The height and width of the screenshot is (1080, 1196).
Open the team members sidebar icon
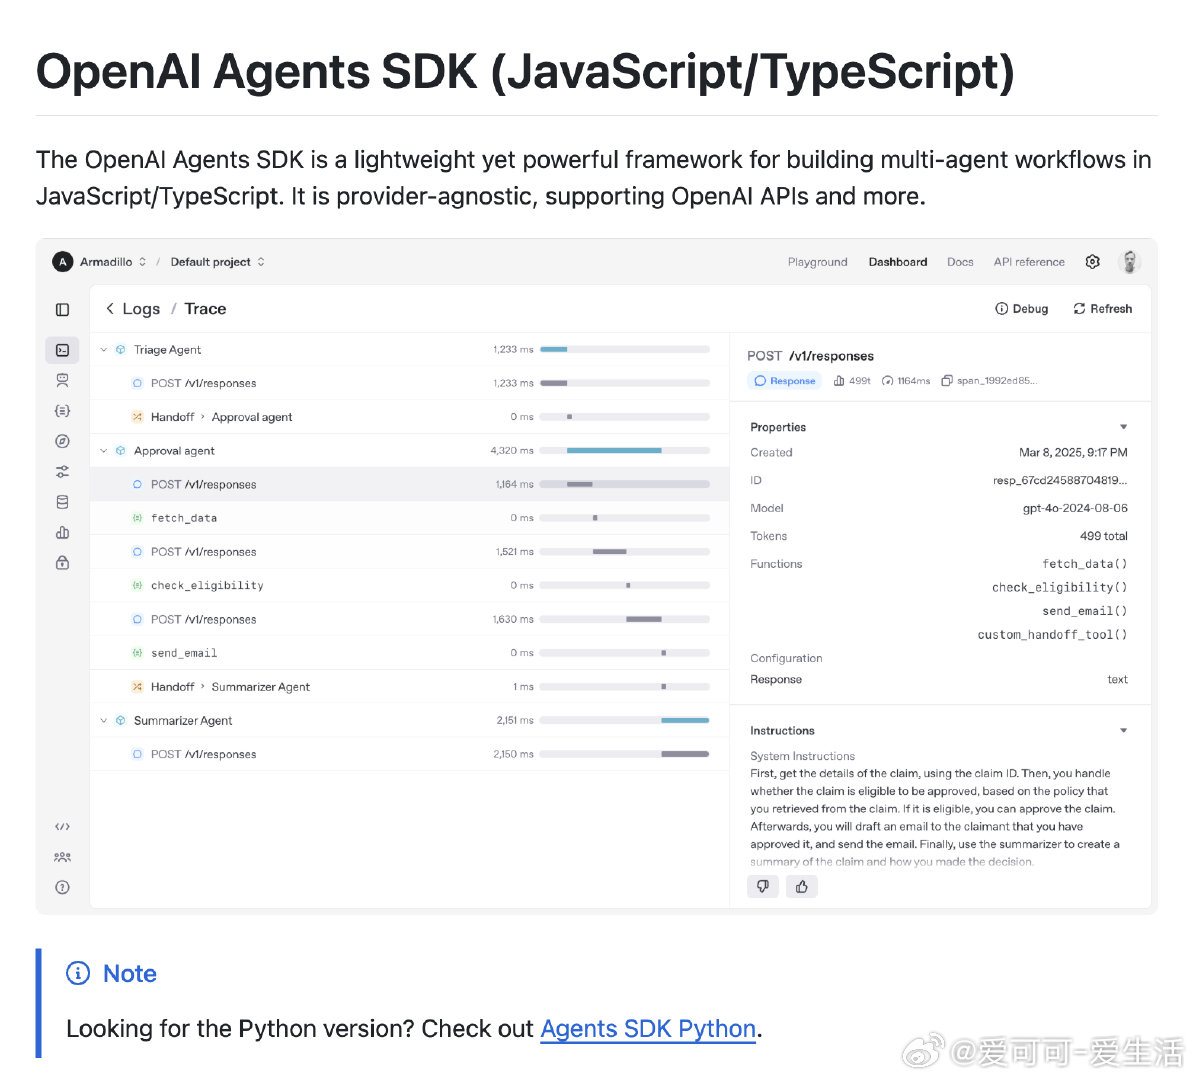(63, 857)
